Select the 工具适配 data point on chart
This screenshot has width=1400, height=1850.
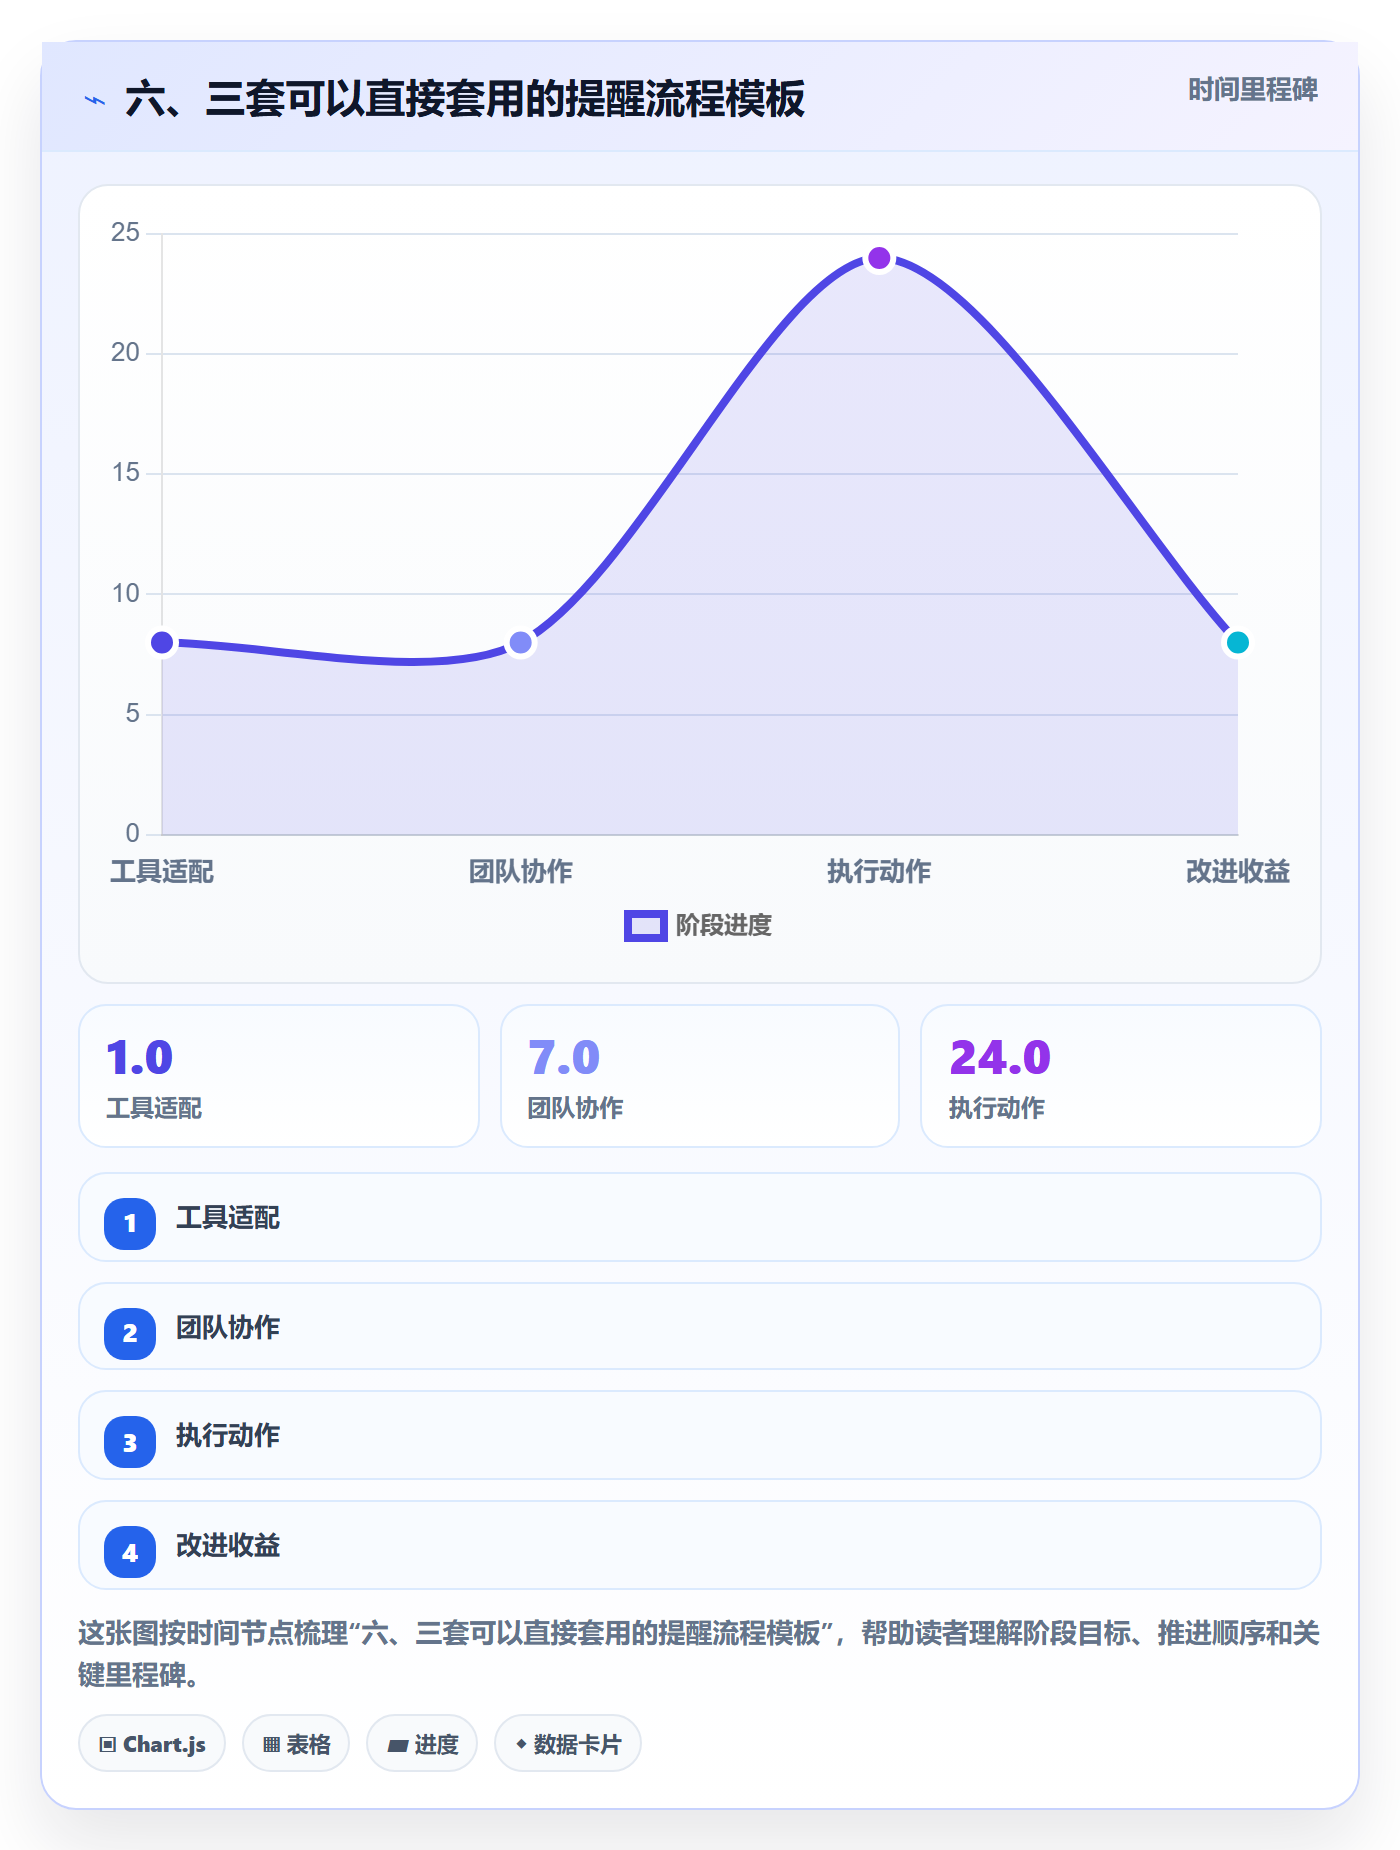(162, 642)
